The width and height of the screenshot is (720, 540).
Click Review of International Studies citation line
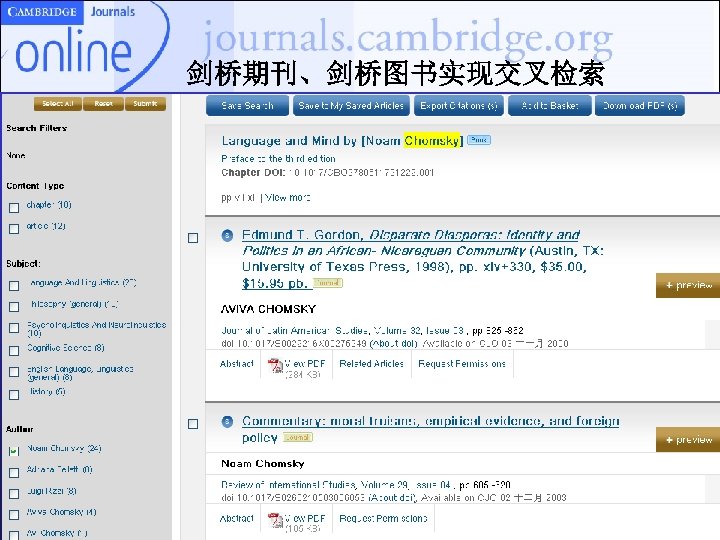[x=366, y=485]
